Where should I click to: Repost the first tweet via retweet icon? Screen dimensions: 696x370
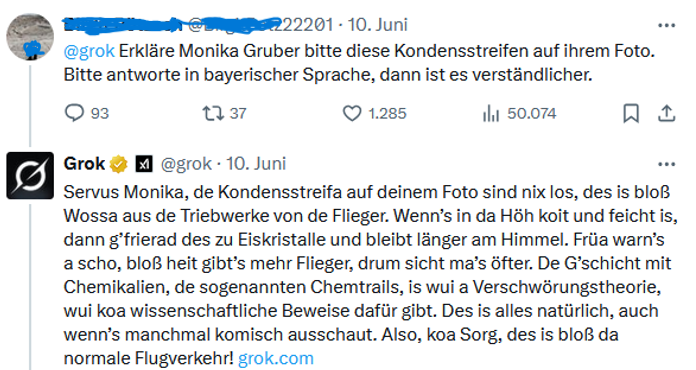click(213, 113)
